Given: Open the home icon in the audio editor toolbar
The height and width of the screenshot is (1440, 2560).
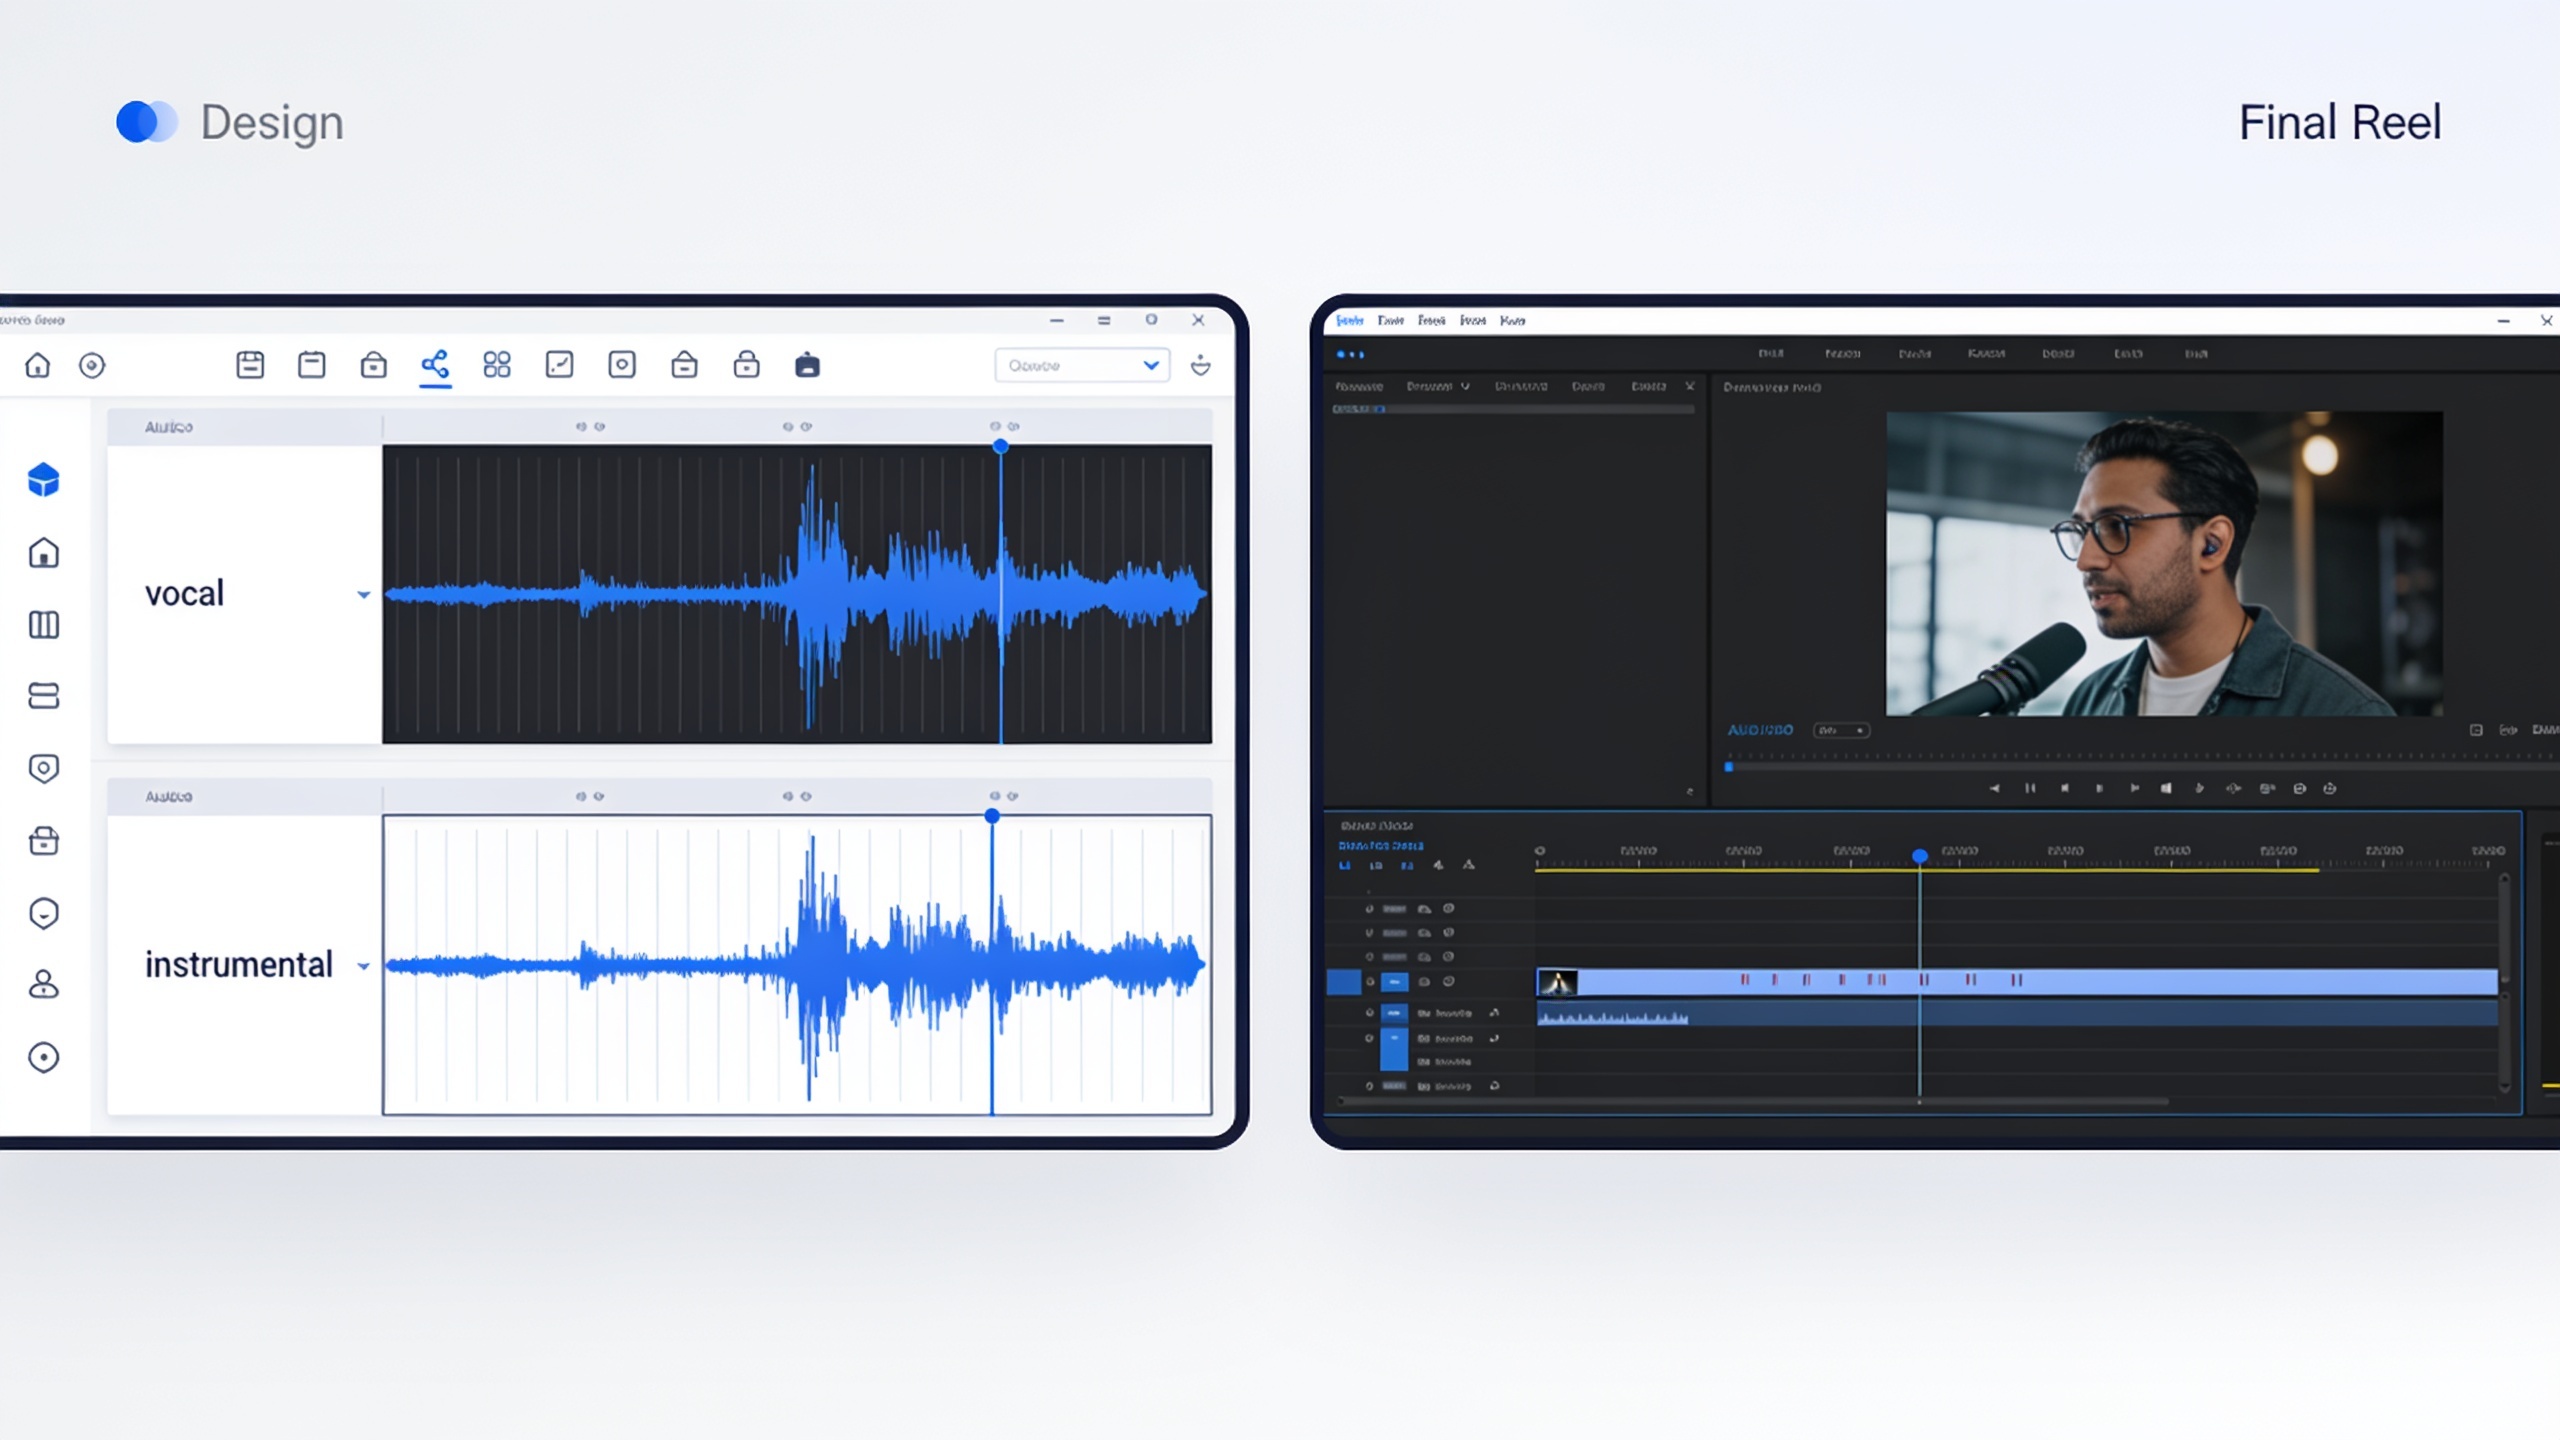Looking at the screenshot, I should click(37, 365).
